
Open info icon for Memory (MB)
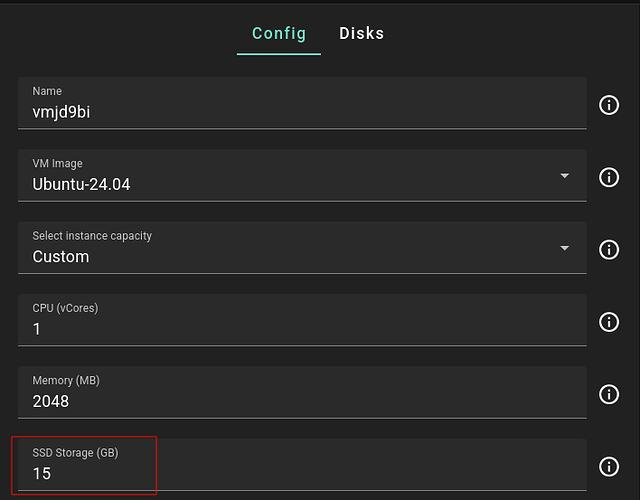[609, 394]
